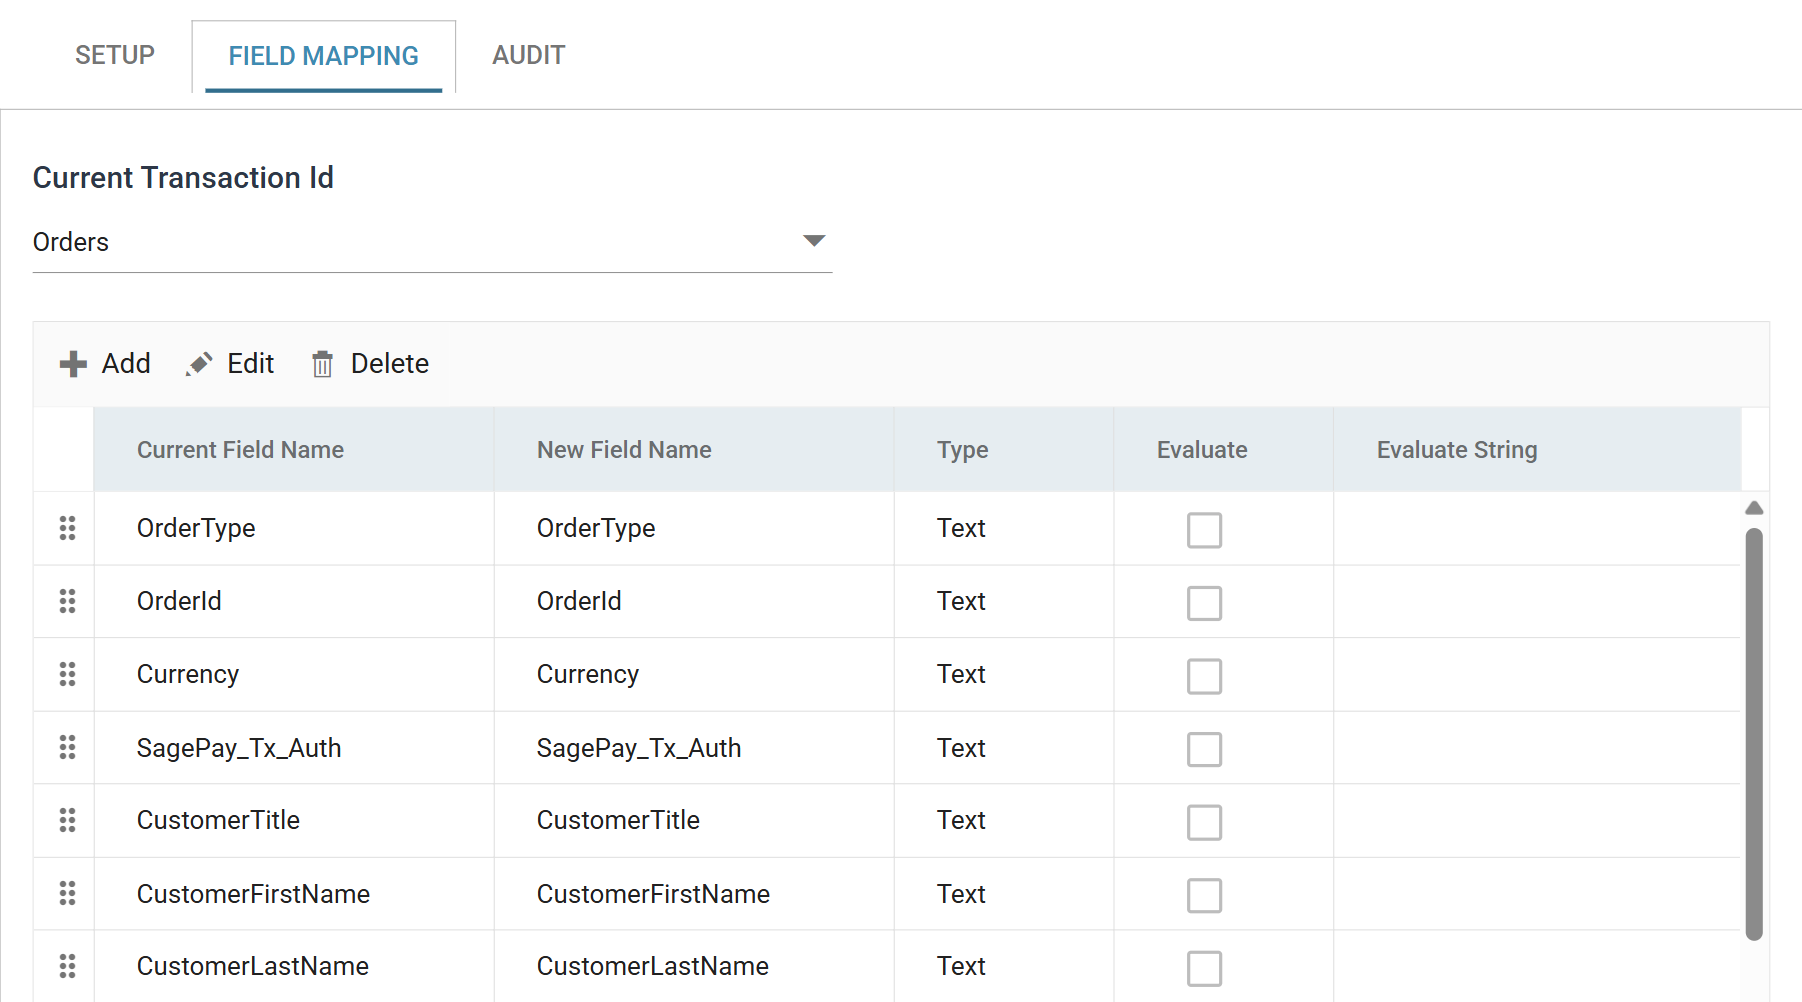The height and width of the screenshot is (1002, 1802).
Task: Select the Currency row drag handle
Action: [67, 674]
